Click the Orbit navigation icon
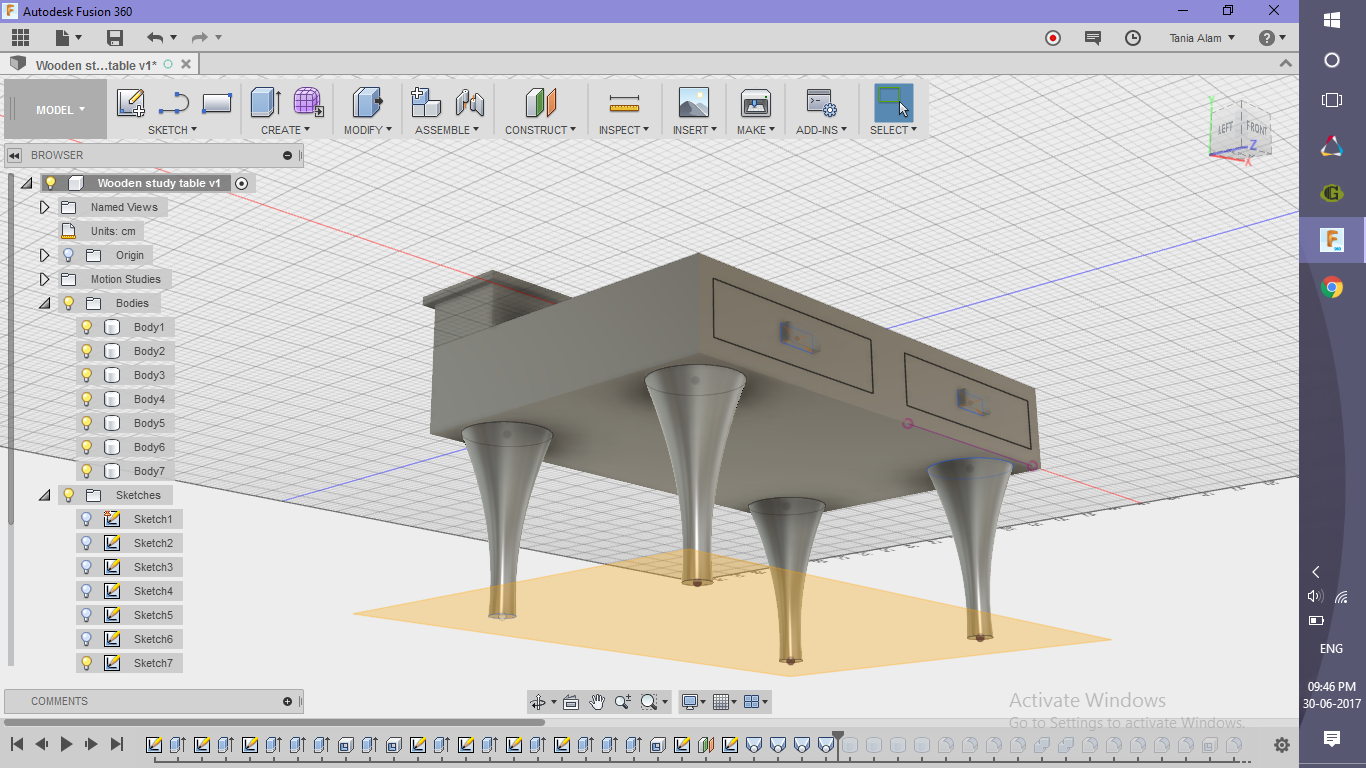The image size is (1366, 768). click(x=538, y=702)
